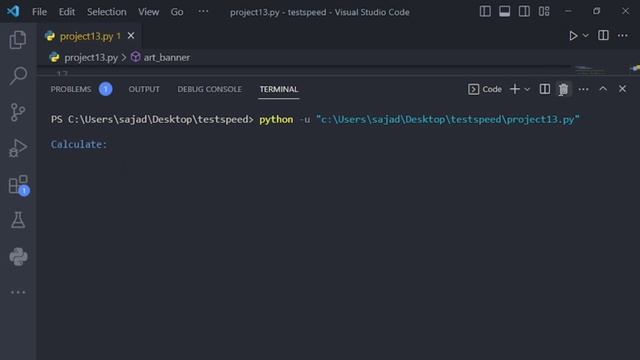
Task: Click art_banner breadcrumb symbol
Action: pyautogui.click(x=167, y=58)
